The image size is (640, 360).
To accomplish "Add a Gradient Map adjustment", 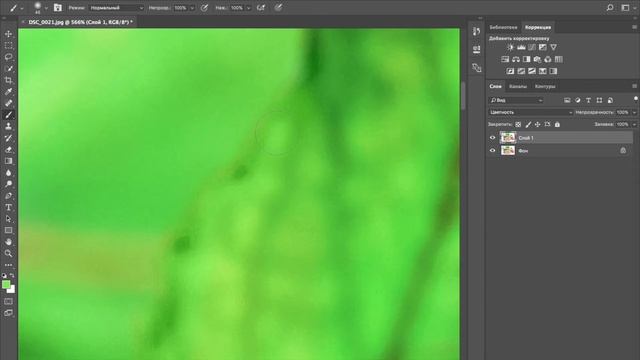I will (x=553, y=71).
